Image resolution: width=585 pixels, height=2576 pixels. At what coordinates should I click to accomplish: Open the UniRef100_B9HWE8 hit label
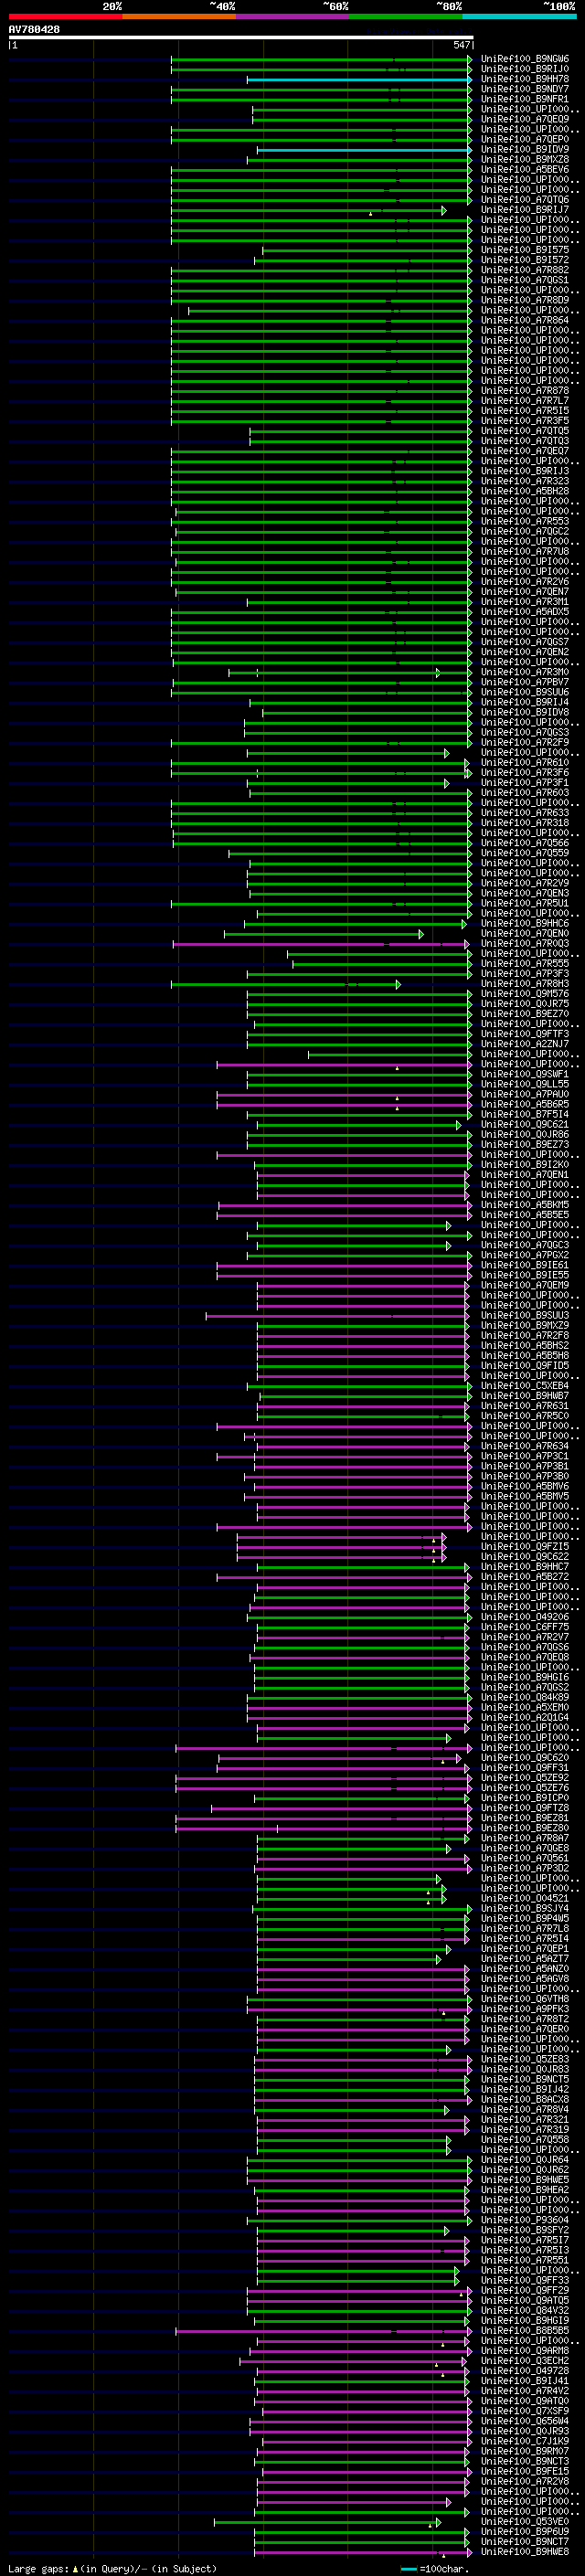pyautogui.click(x=525, y=2552)
